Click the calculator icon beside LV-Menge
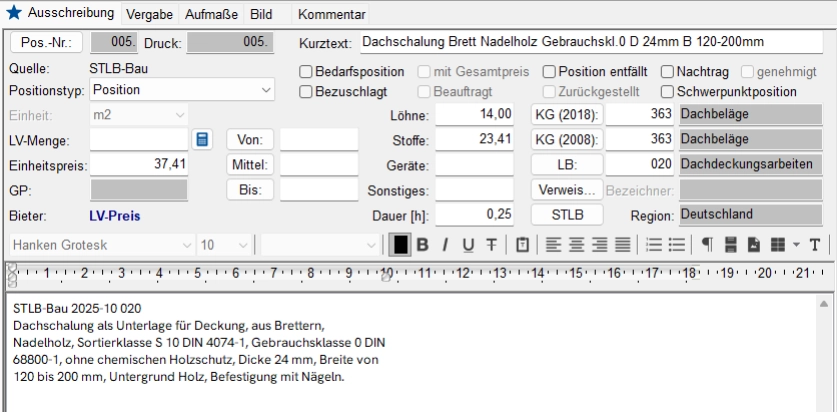 (x=202, y=139)
